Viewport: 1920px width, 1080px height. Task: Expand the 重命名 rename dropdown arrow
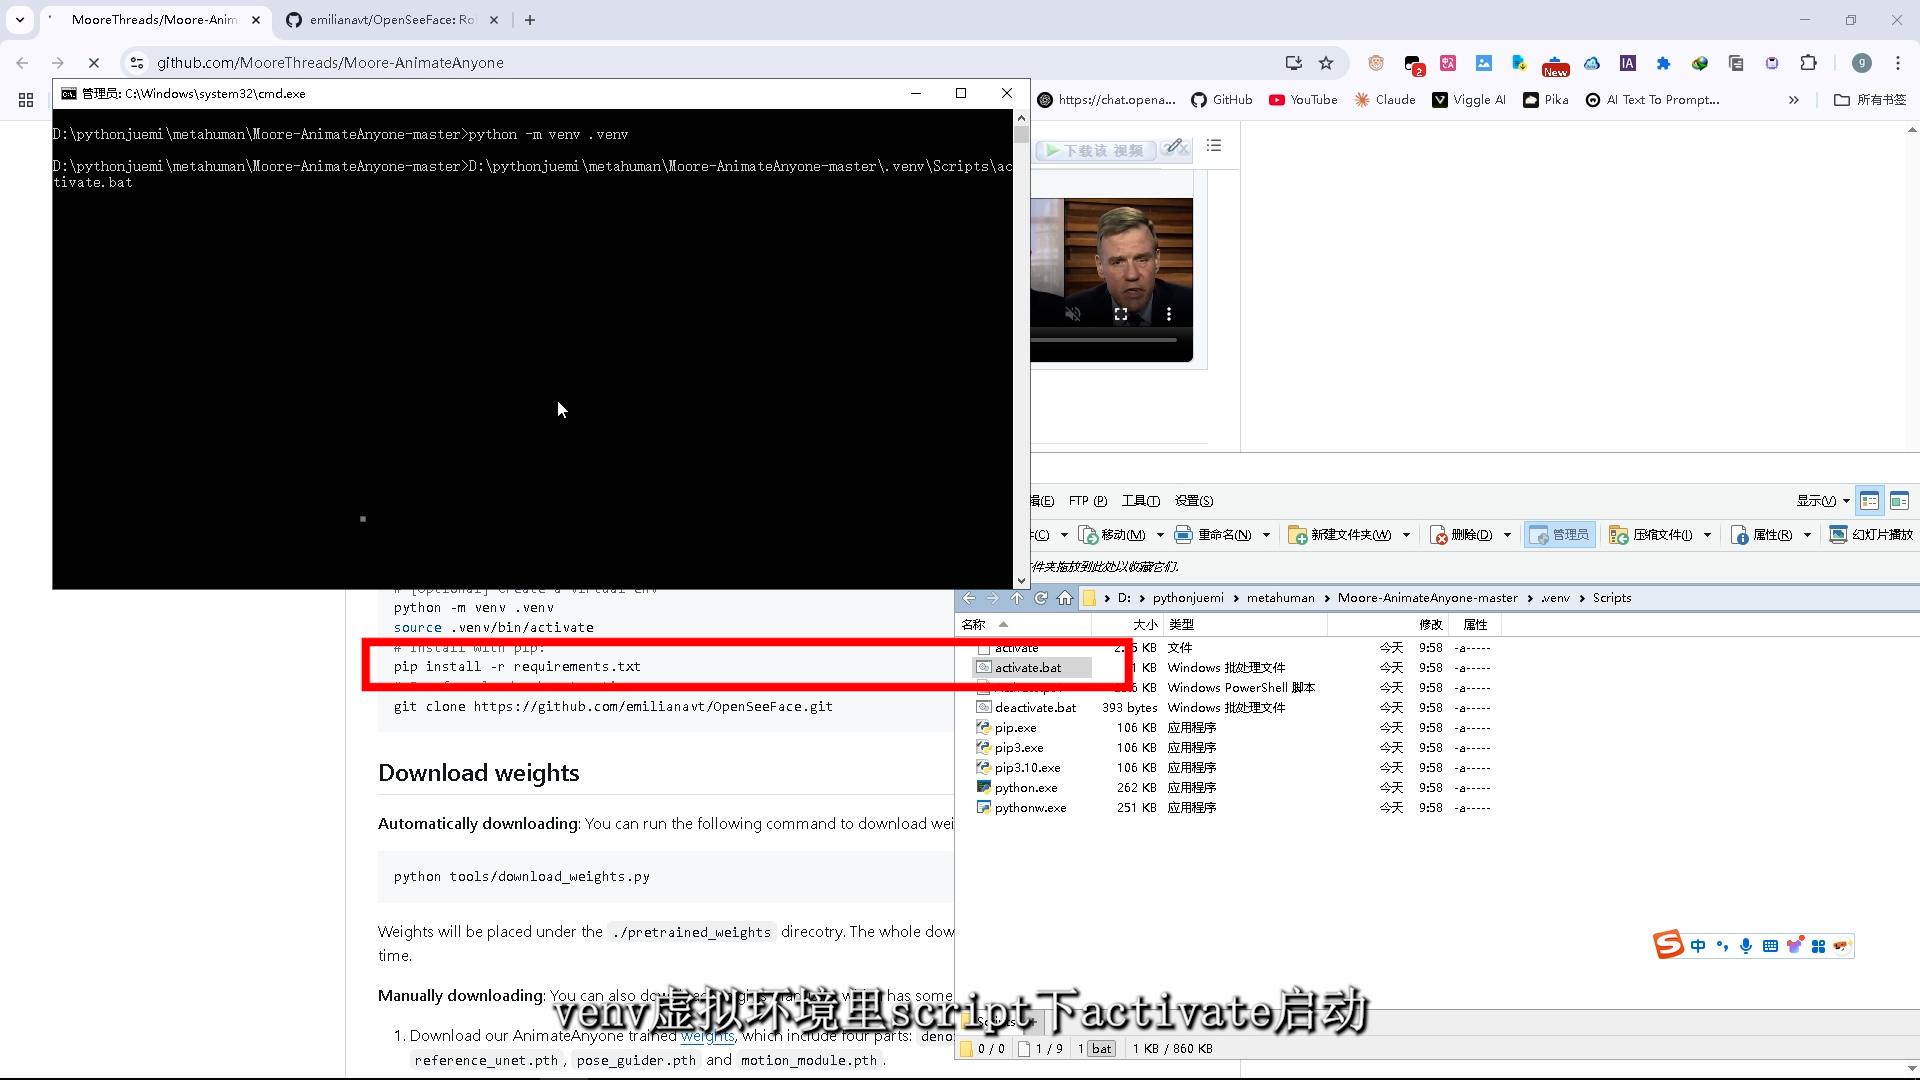(x=1266, y=535)
